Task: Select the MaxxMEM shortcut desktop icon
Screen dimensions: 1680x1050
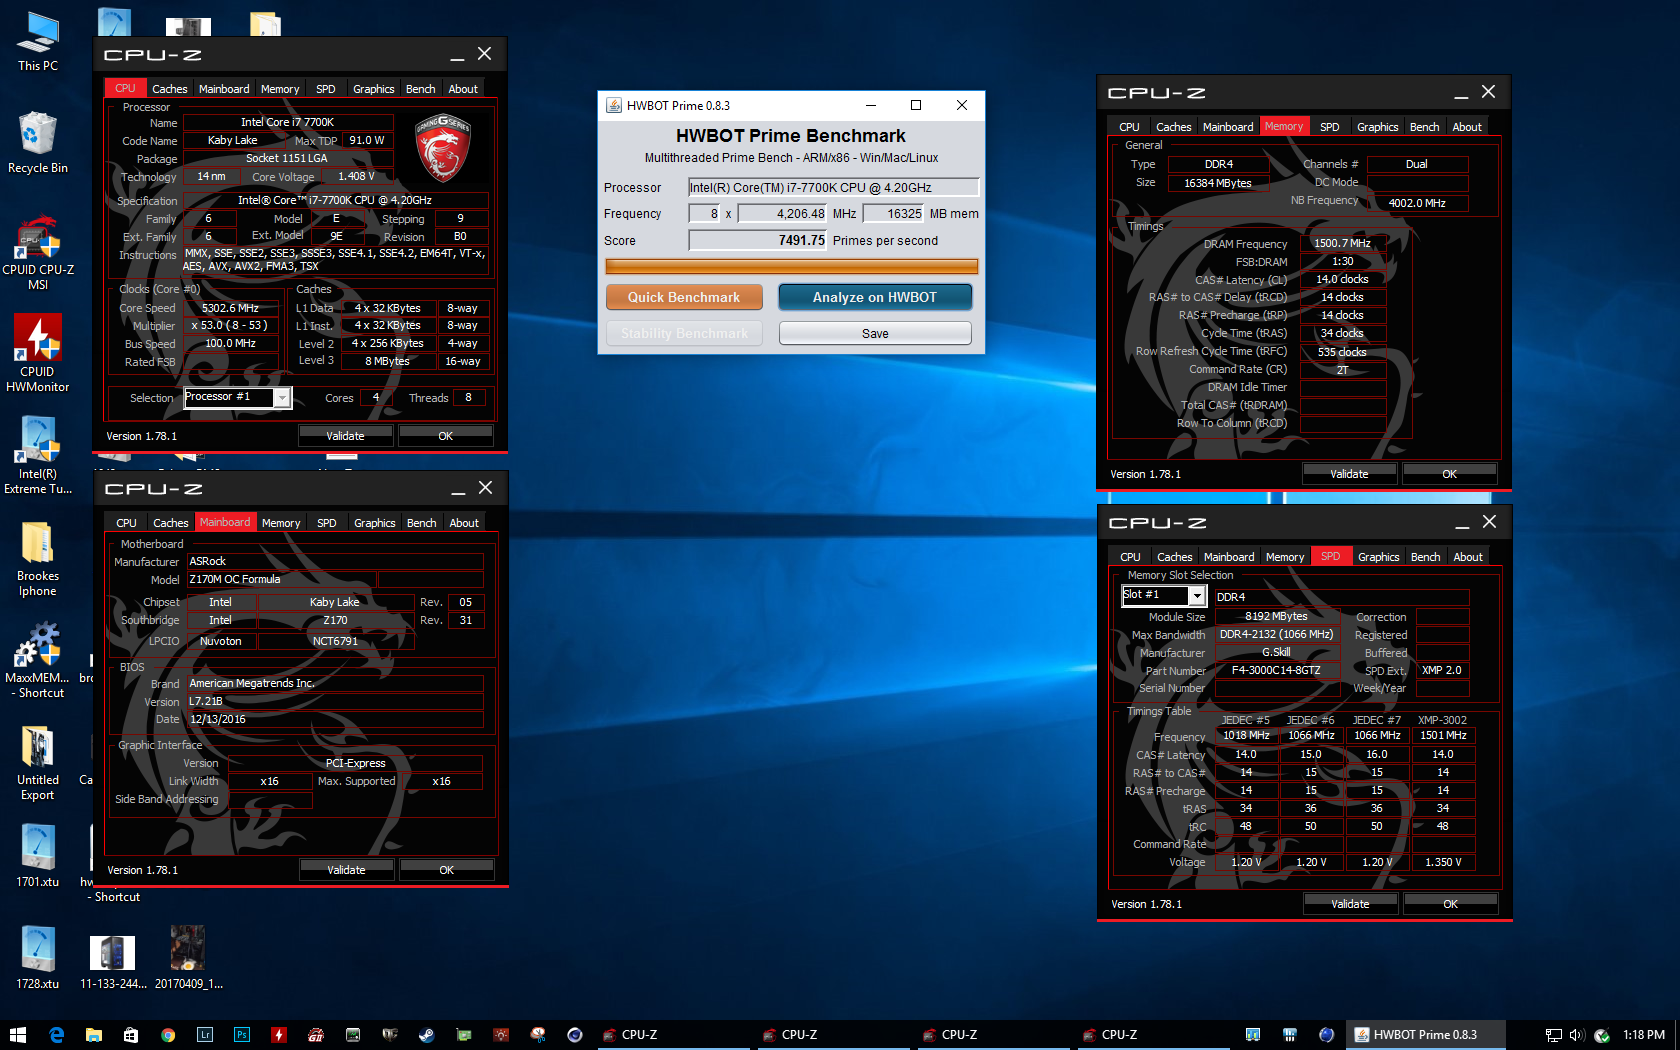Action: [38, 660]
